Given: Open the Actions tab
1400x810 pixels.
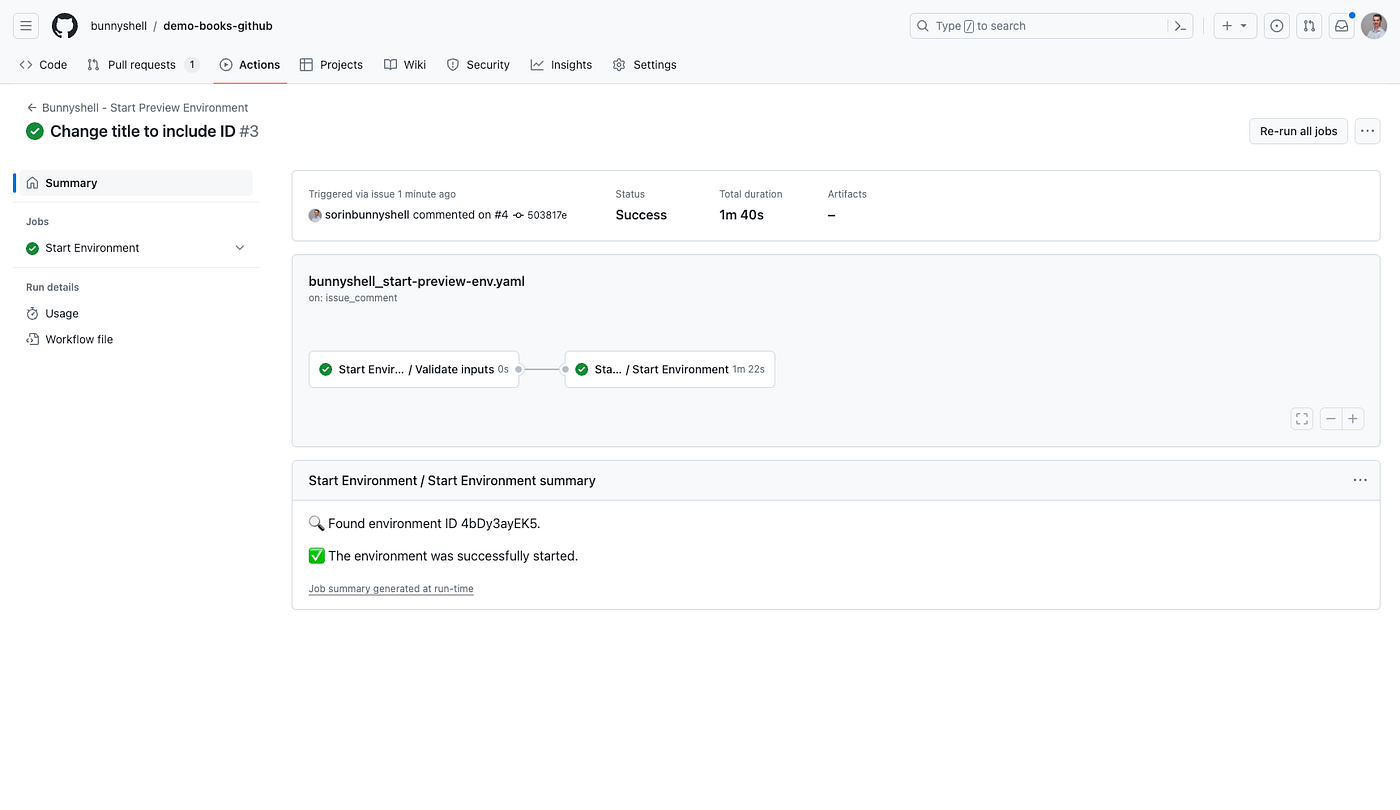Looking at the screenshot, I should (x=250, y=65).
